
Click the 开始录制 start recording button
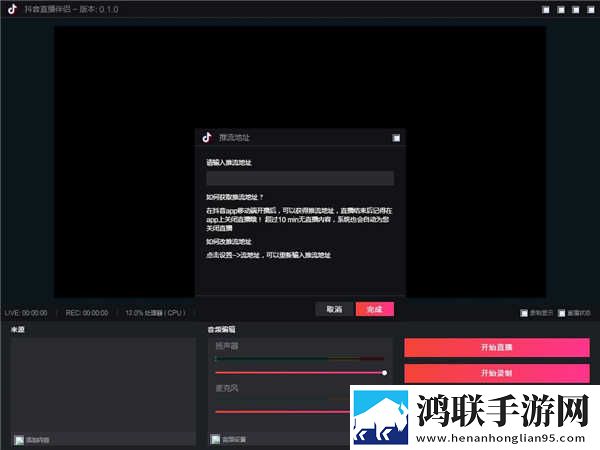pyautogui.click(x=497, y=373)
